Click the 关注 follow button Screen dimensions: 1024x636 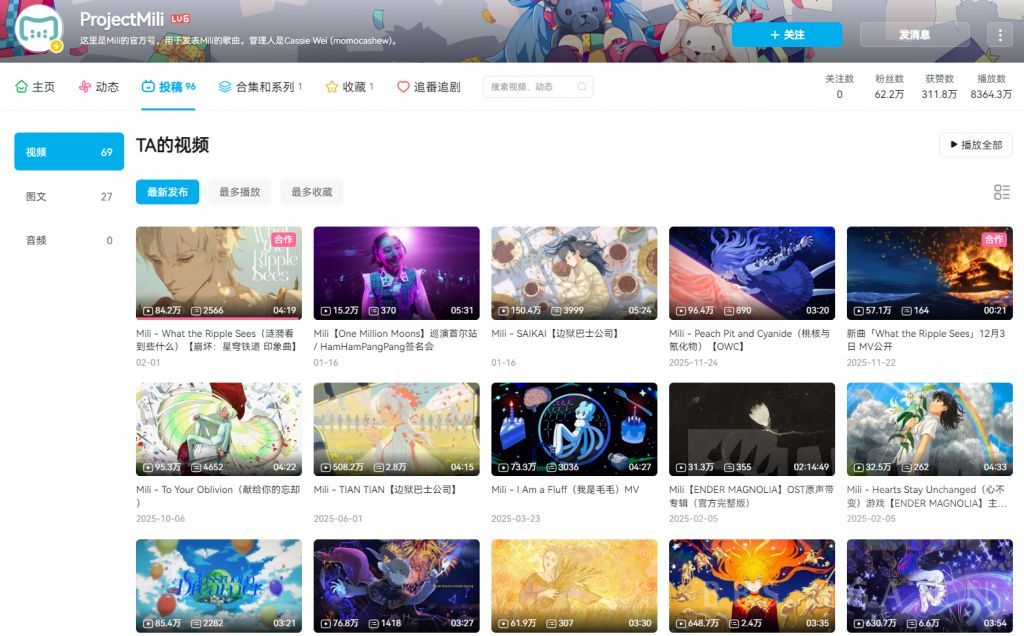pos(787,35)
